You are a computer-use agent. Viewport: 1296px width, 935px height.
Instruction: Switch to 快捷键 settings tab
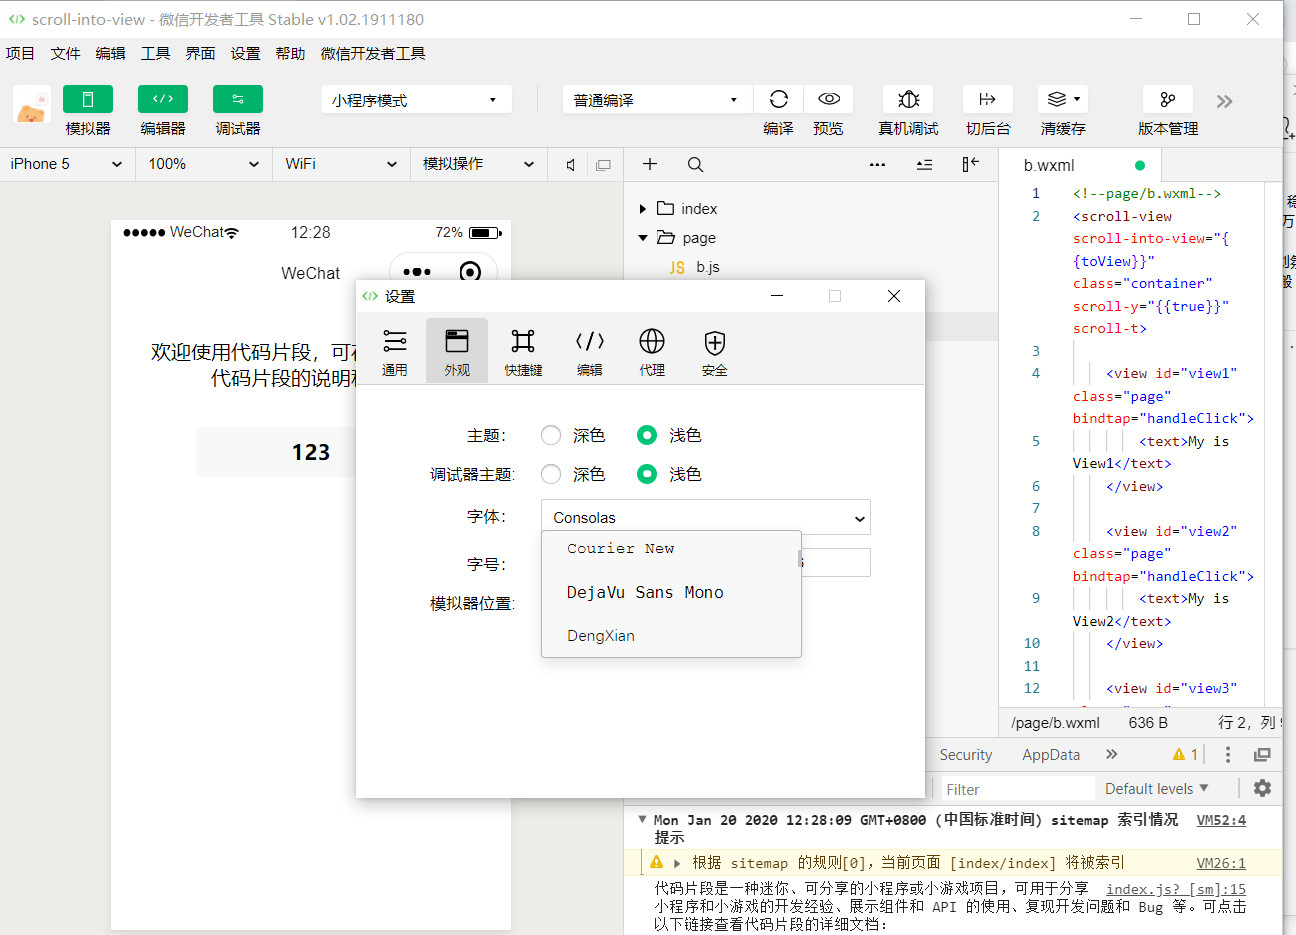click(523, 351)
